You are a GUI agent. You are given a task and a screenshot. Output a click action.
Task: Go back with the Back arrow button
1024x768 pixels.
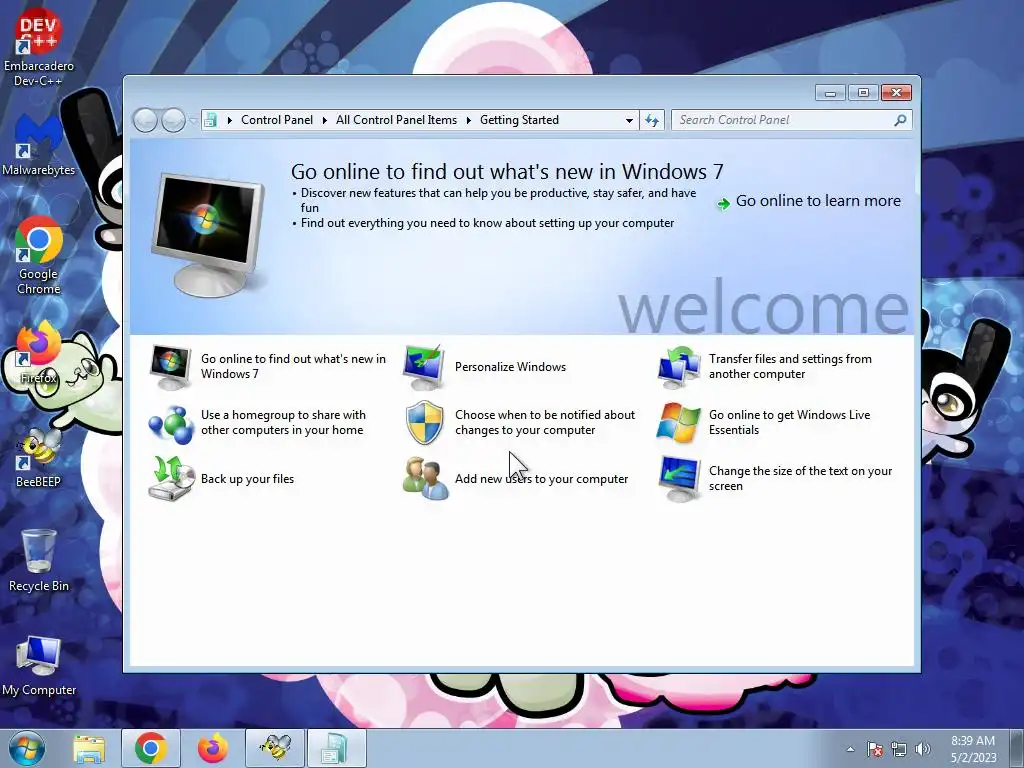(145, 120)
